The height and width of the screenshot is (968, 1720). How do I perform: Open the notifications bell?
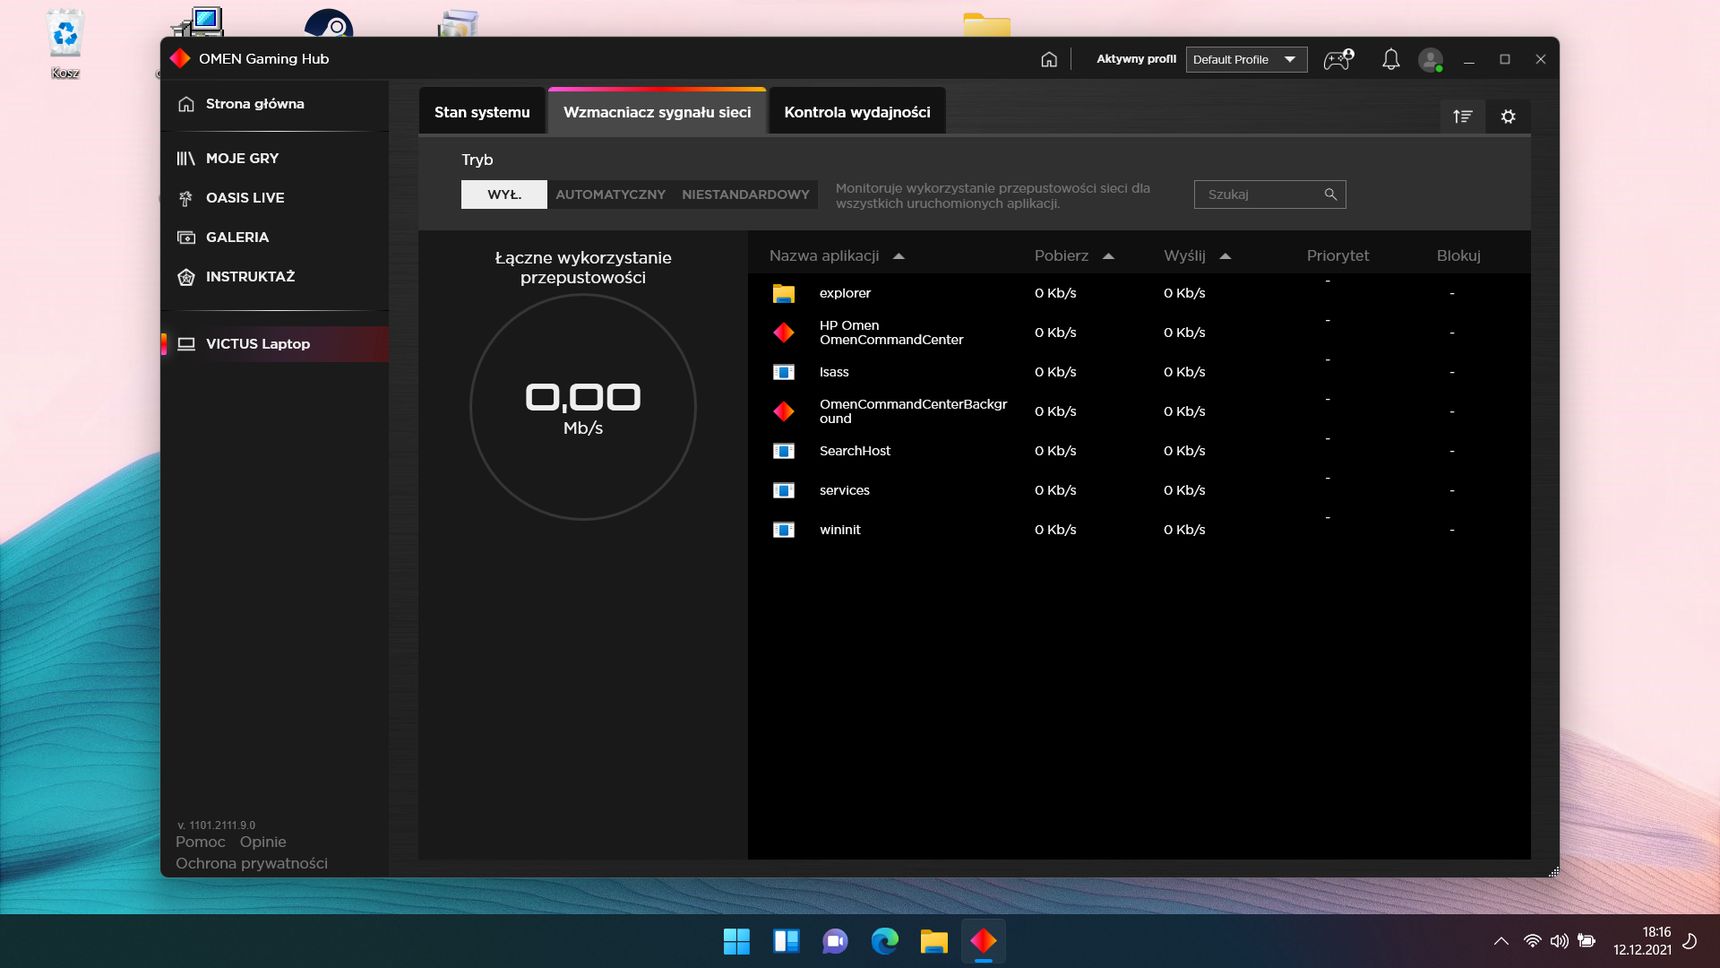pos(1391,59)
